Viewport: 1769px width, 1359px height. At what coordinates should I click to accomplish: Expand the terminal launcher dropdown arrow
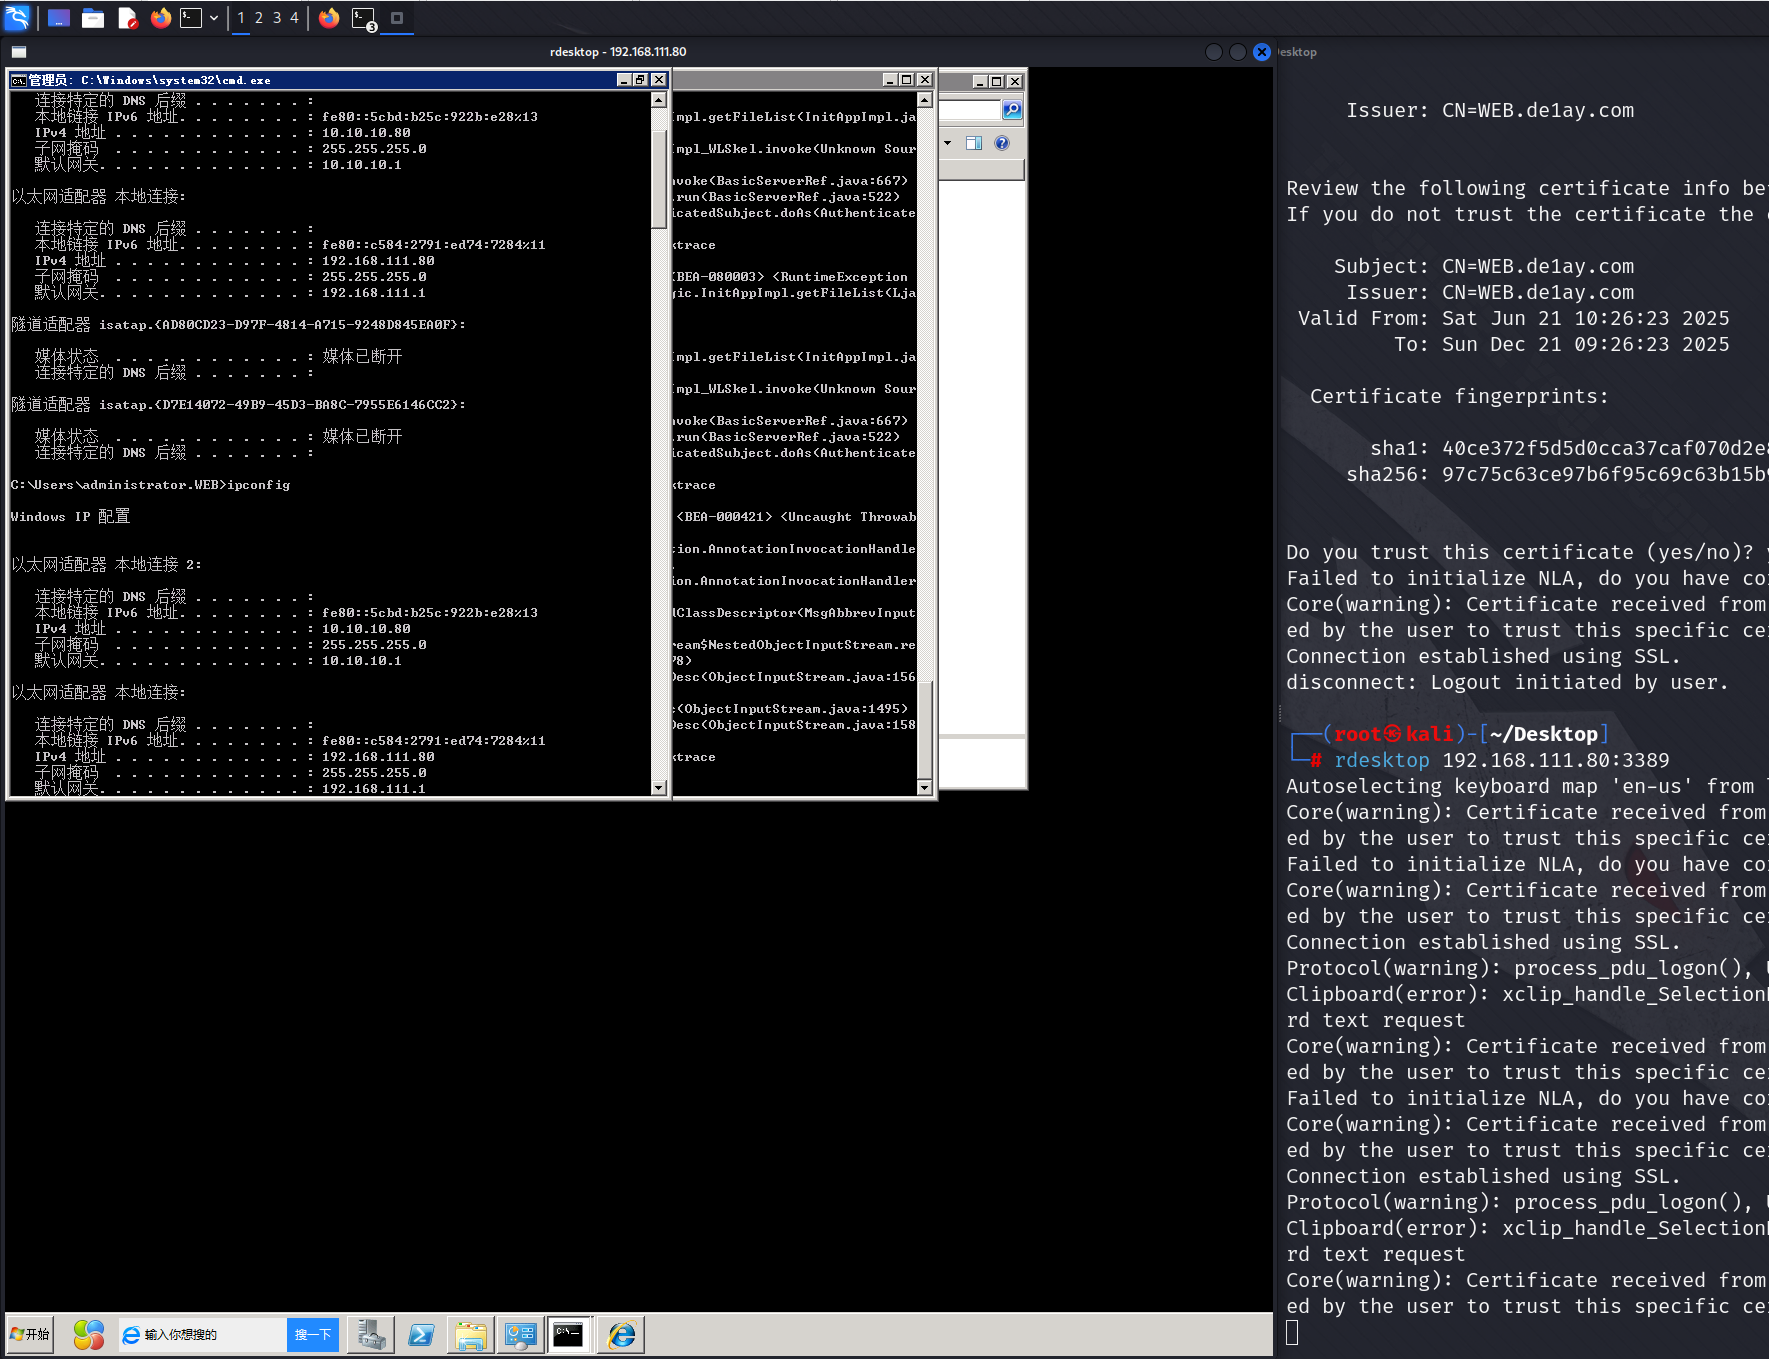[x=214, y=18]
